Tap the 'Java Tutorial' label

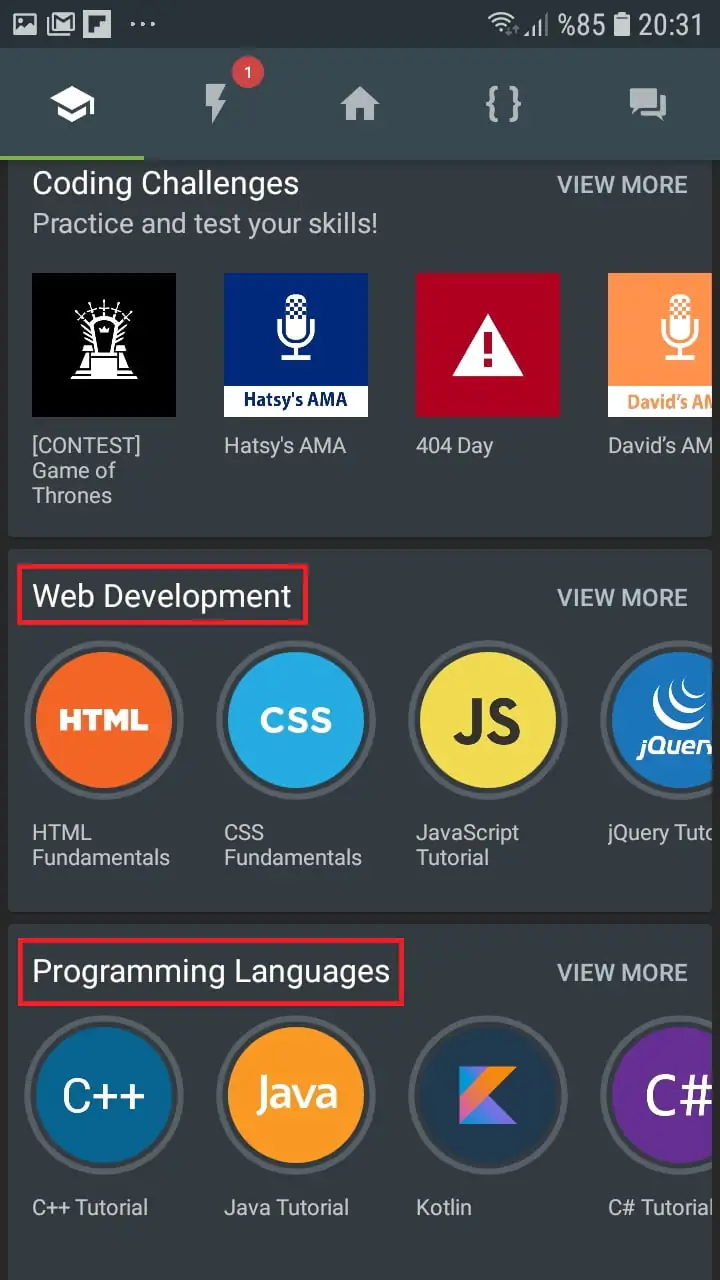[x=287, y=1208]
